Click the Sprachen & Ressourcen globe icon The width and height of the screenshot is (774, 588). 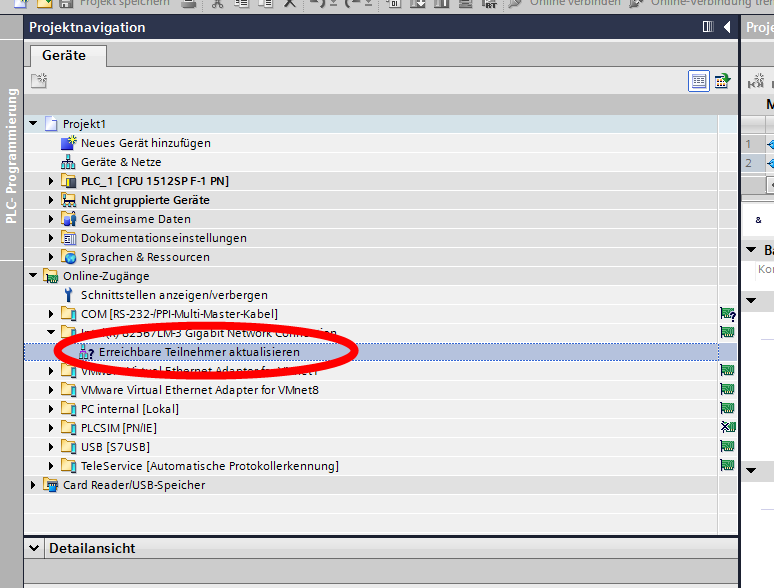point(69,257)
